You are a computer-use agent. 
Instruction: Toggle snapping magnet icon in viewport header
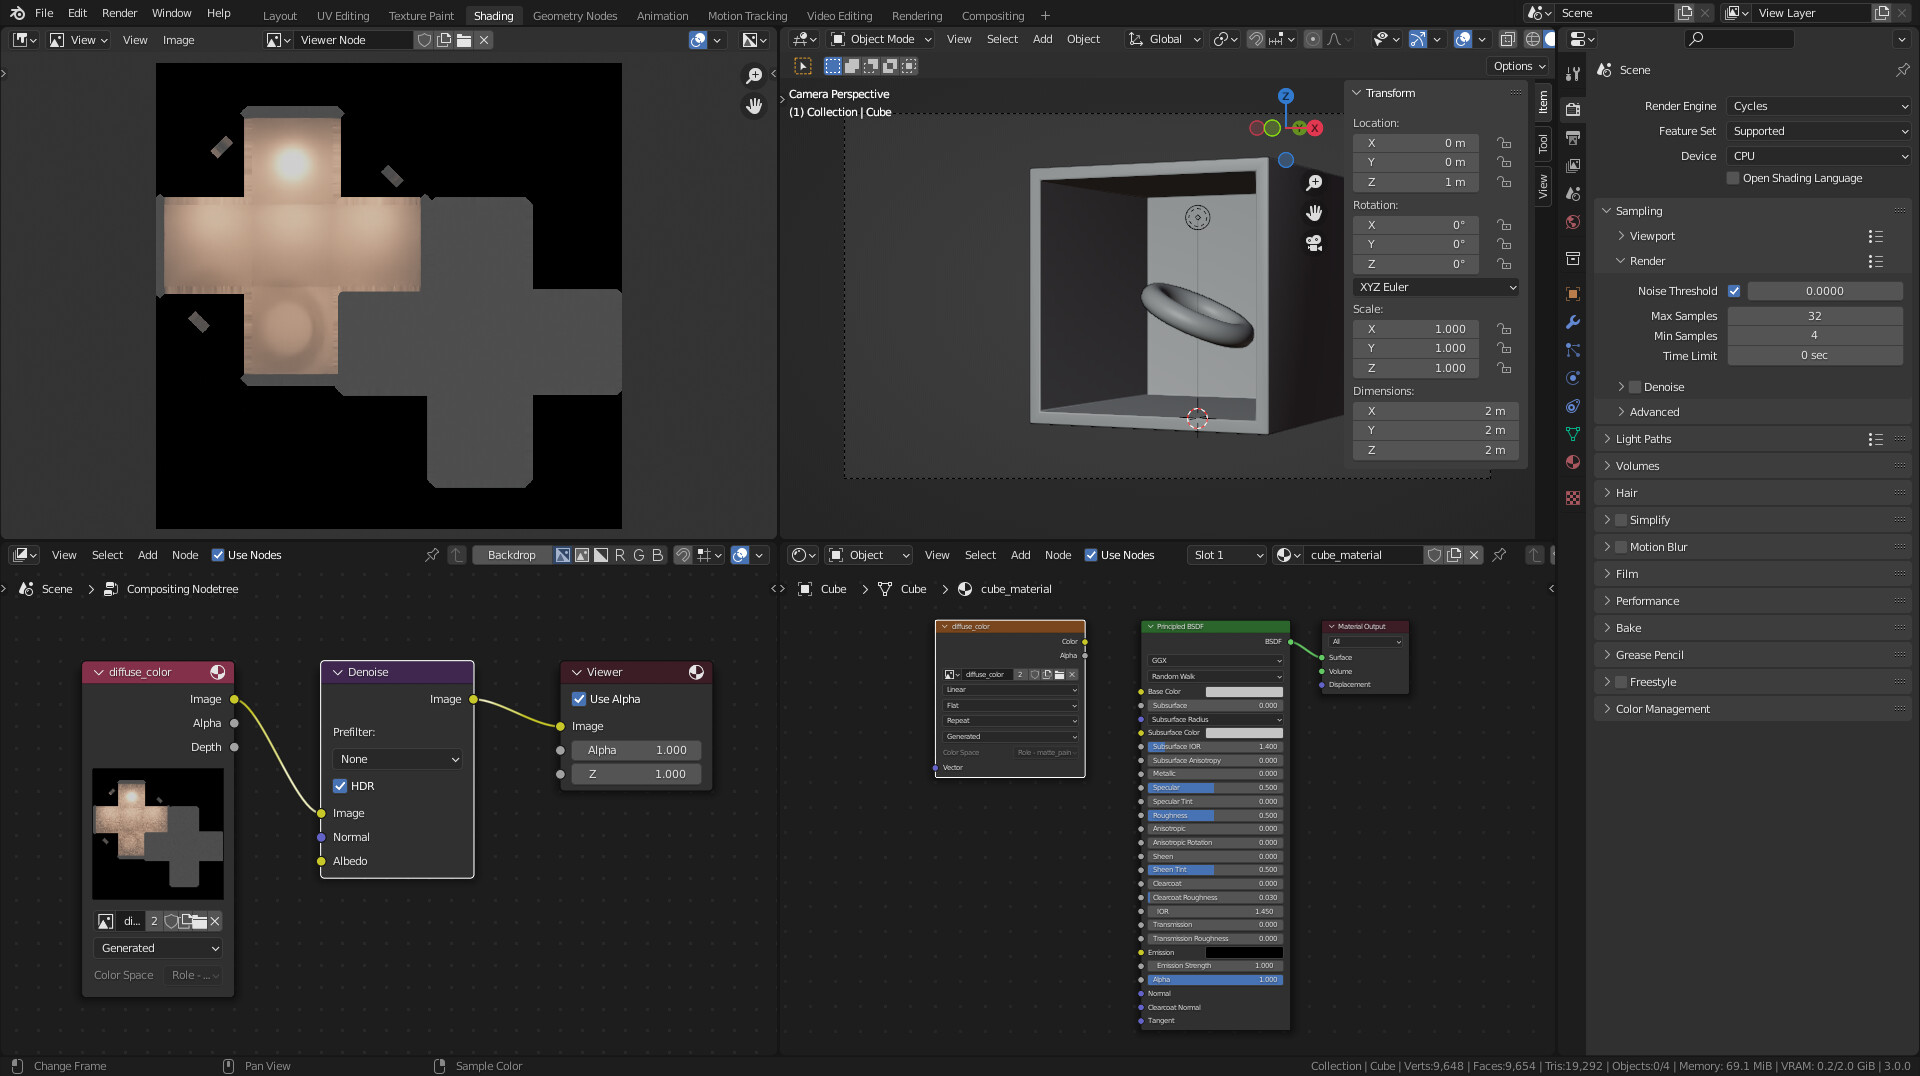tap(1254, 39)
